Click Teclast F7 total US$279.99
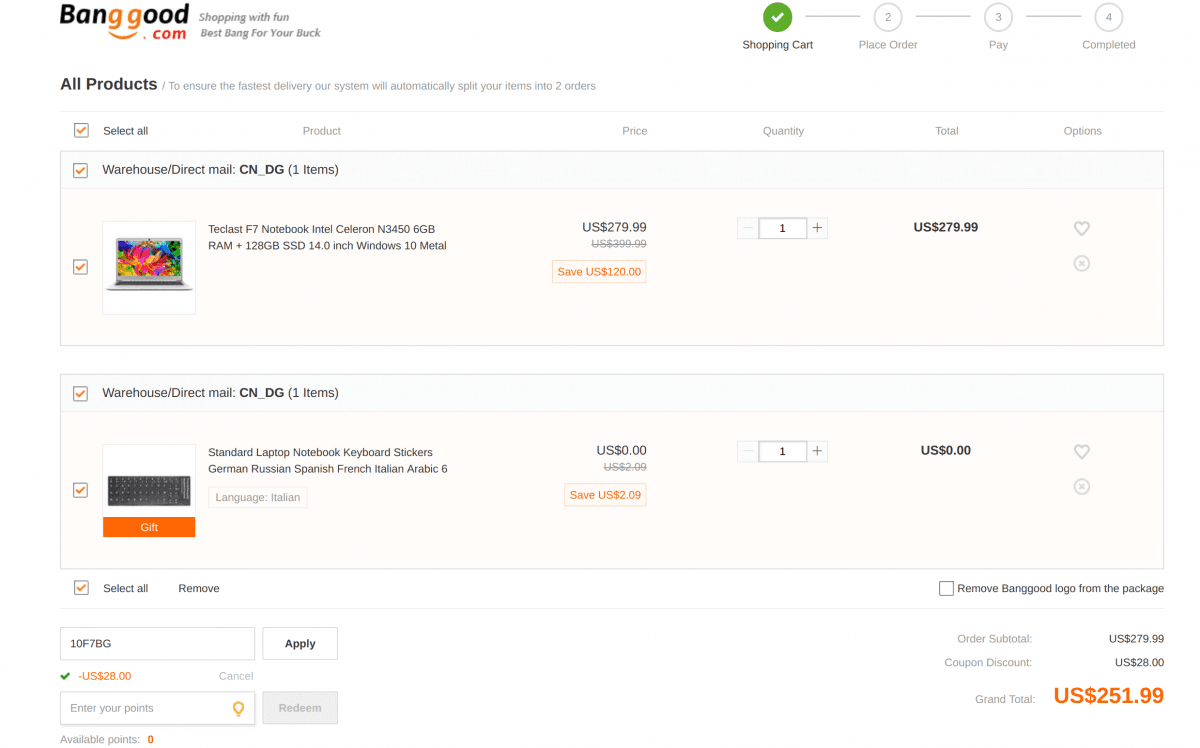Viewport: 1200px width, 748px height. coord(945,227)
